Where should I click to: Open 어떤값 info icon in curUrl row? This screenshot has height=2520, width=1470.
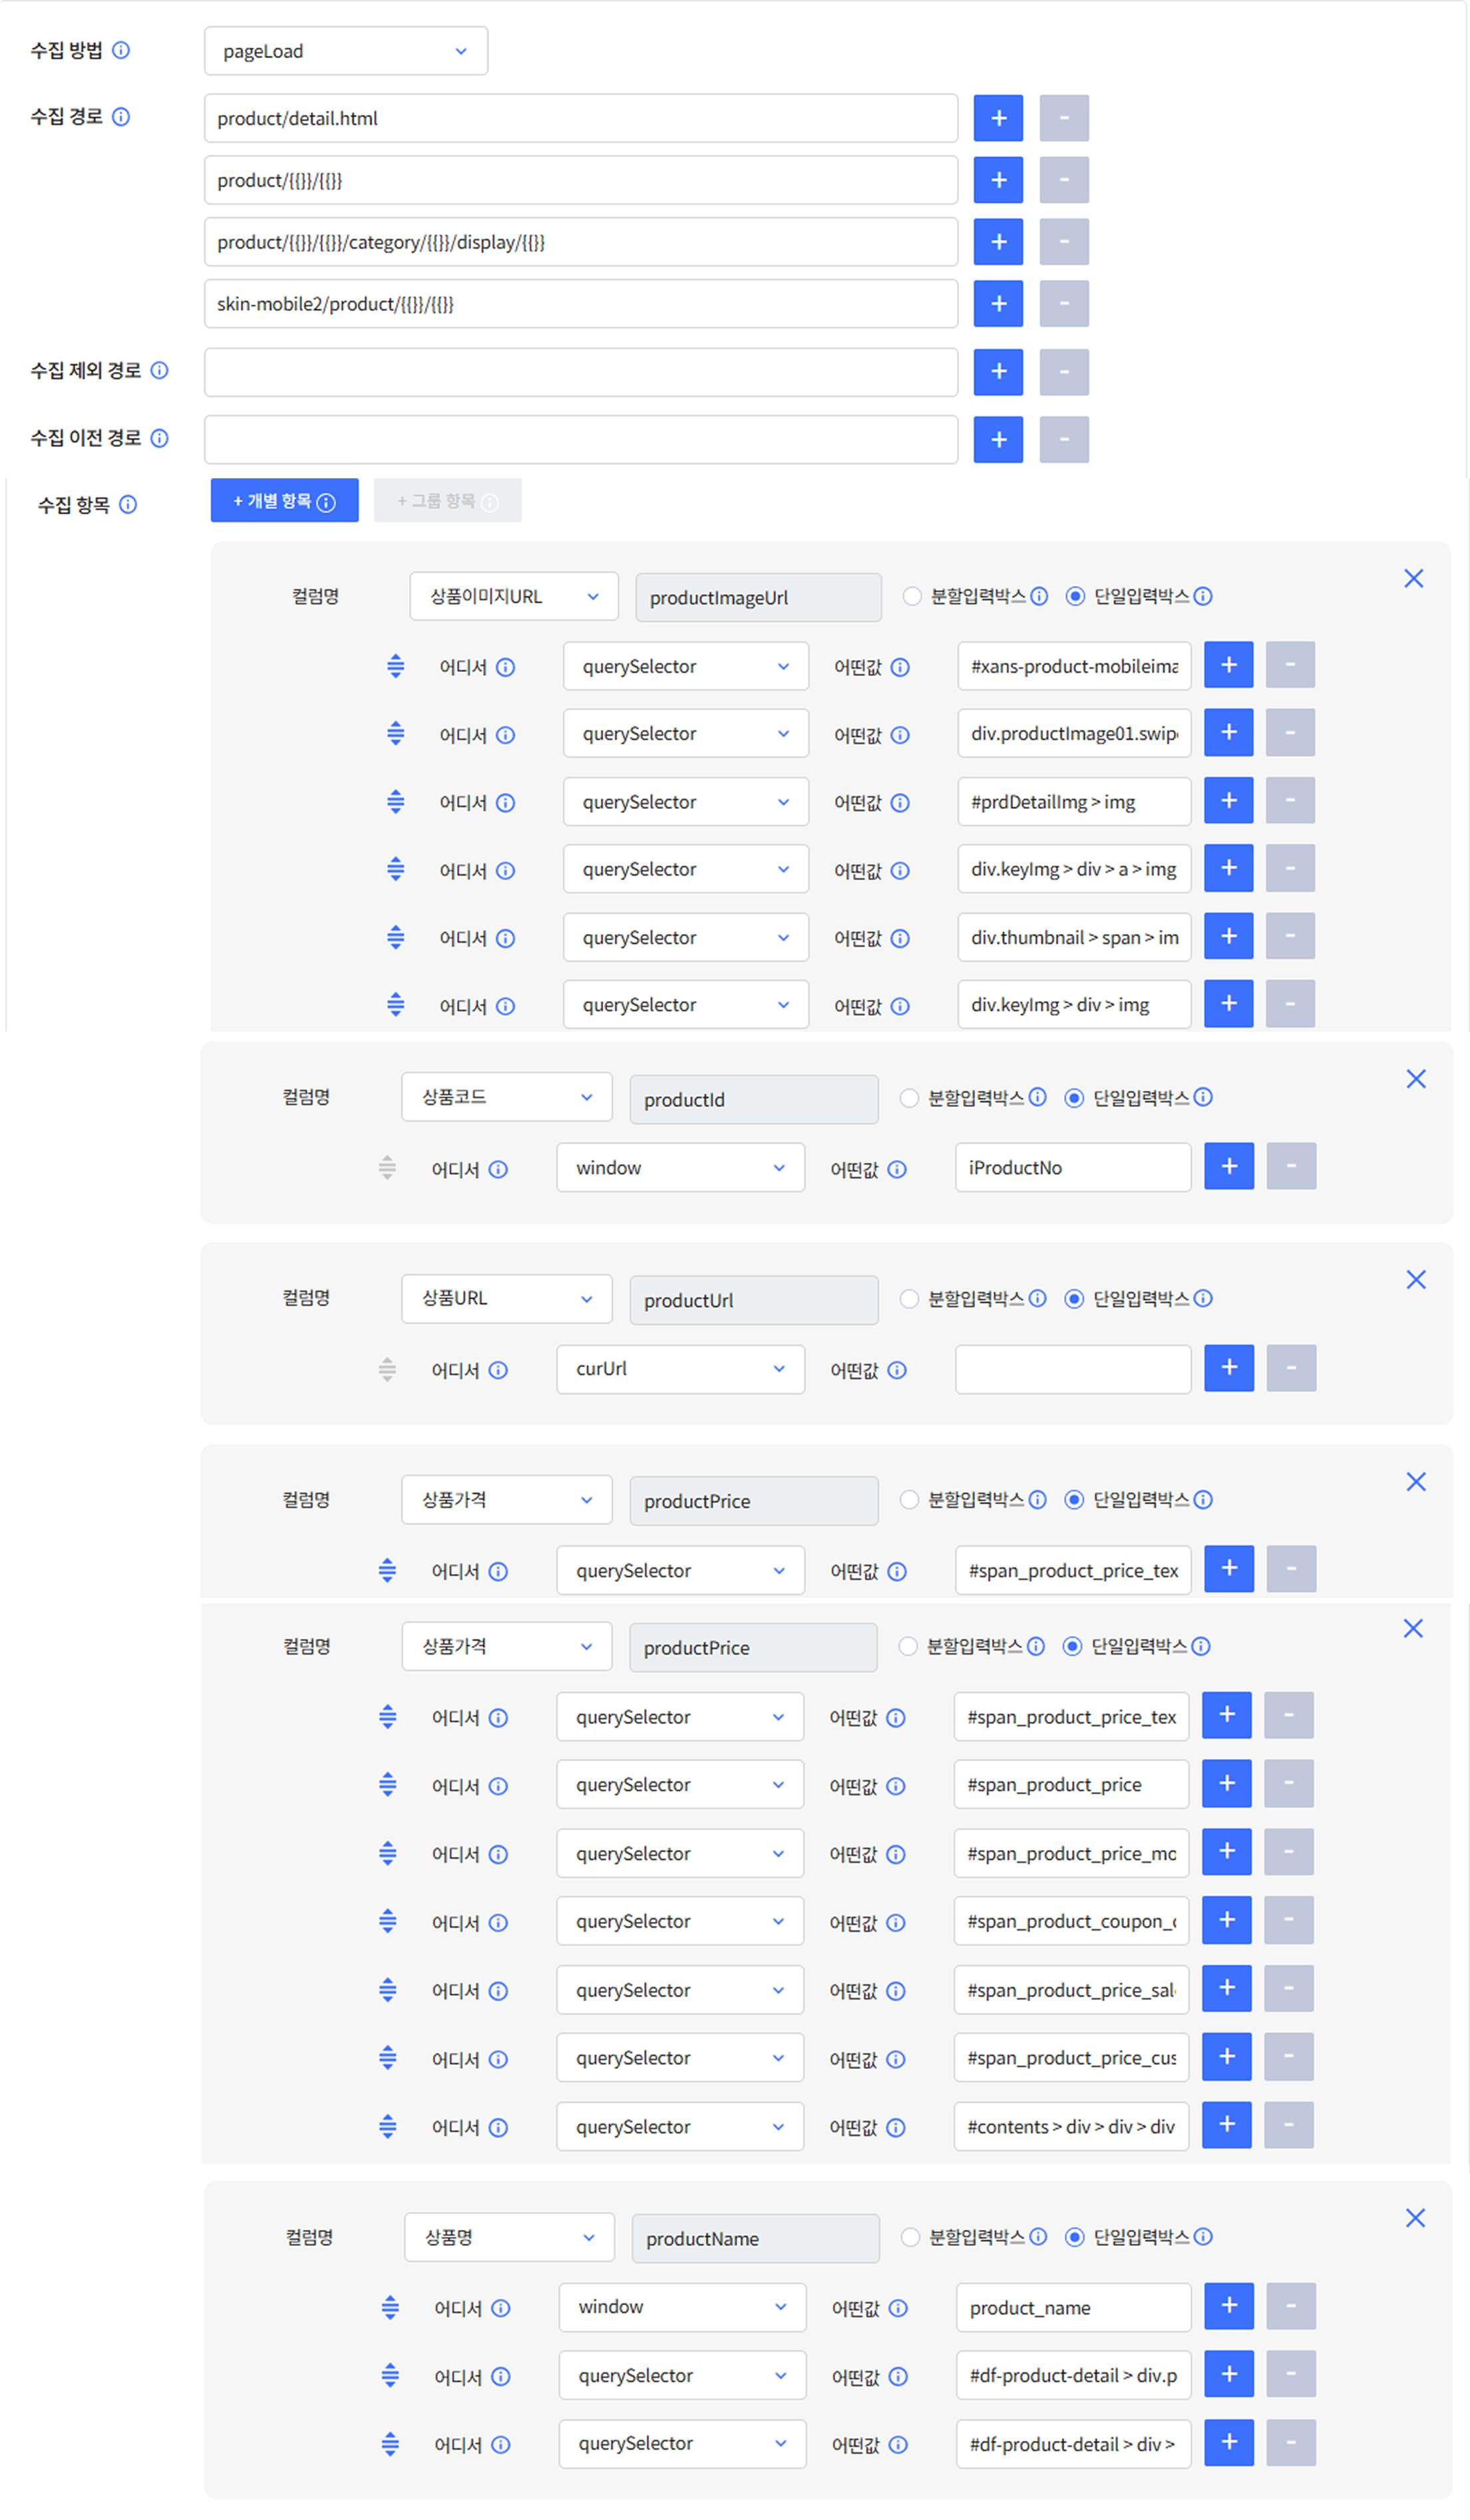tap(897, 1370)
